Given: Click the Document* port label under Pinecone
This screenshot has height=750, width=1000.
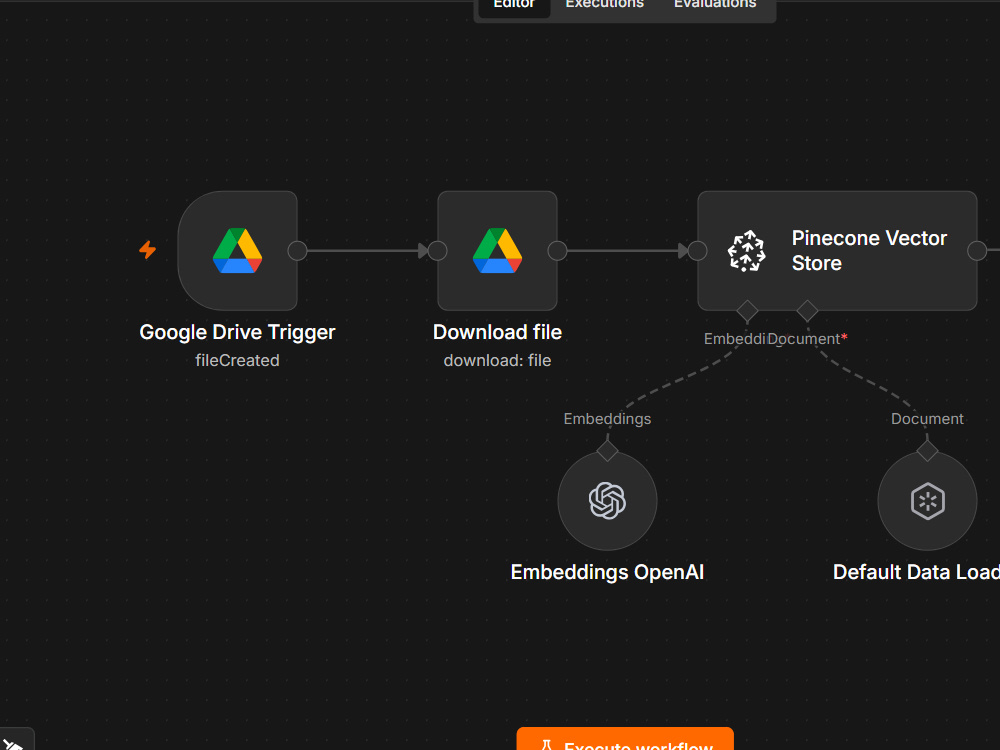Looking at the screenshot, I should pyautogui.click(x=807, y=339).
